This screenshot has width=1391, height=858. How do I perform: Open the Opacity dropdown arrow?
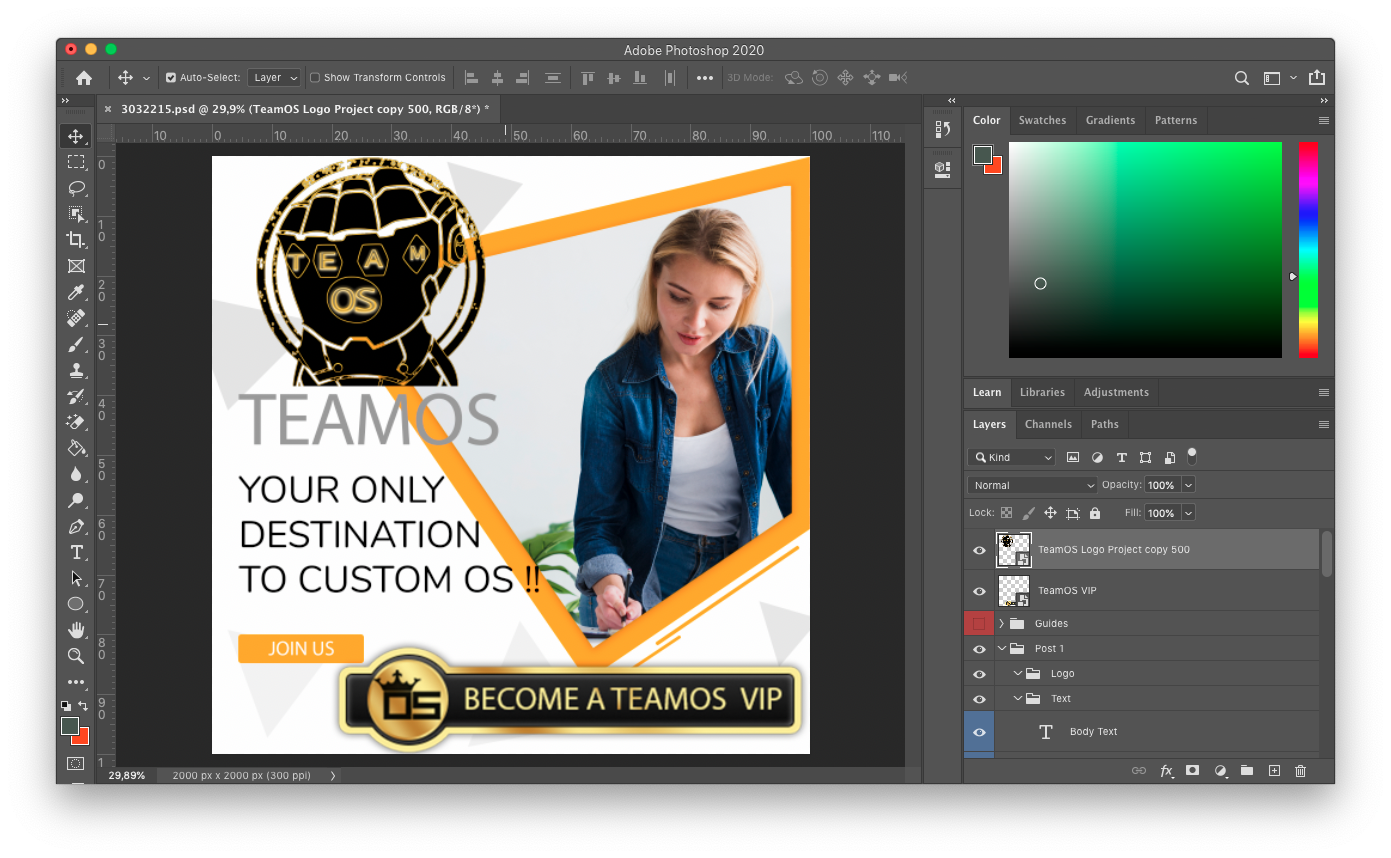(1188, 485)
